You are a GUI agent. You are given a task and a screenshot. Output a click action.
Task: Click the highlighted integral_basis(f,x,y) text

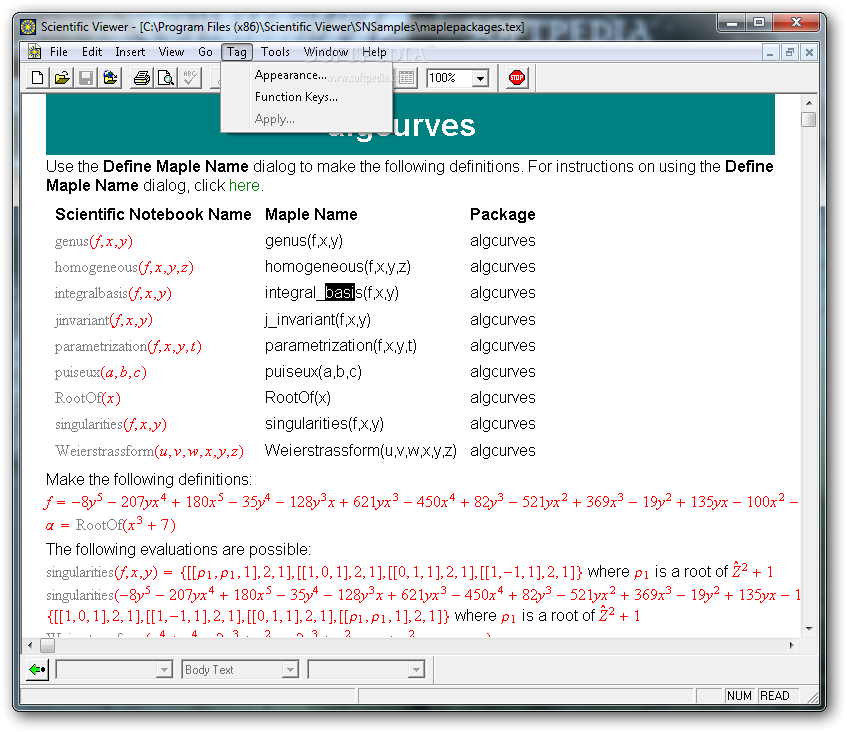click(x=332, y=293)
